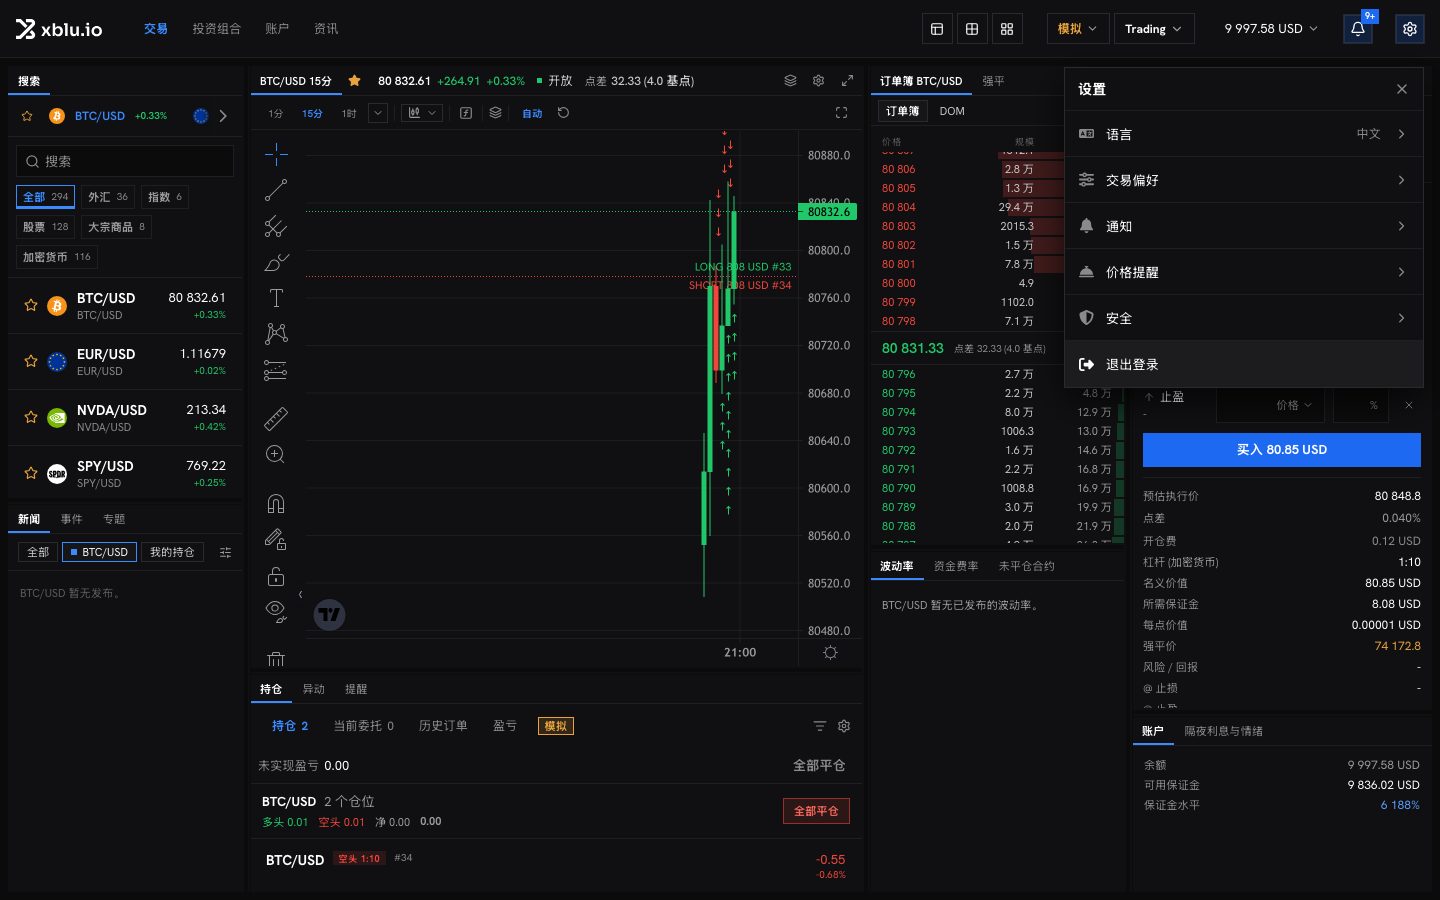Open the notifications bell
The image size is (1440, 900).
(x=1358, y=29)
